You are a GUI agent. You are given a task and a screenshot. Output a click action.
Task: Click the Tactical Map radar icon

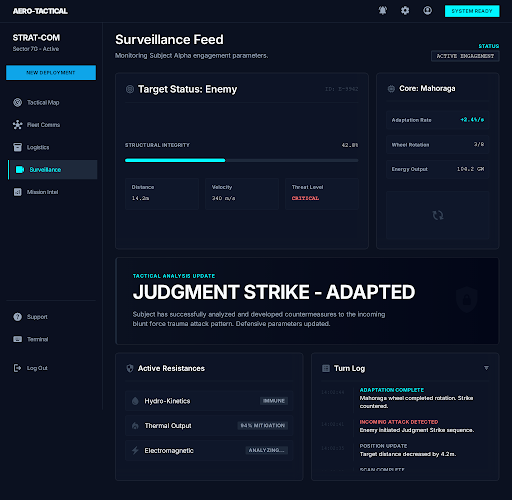coord(18,102)
